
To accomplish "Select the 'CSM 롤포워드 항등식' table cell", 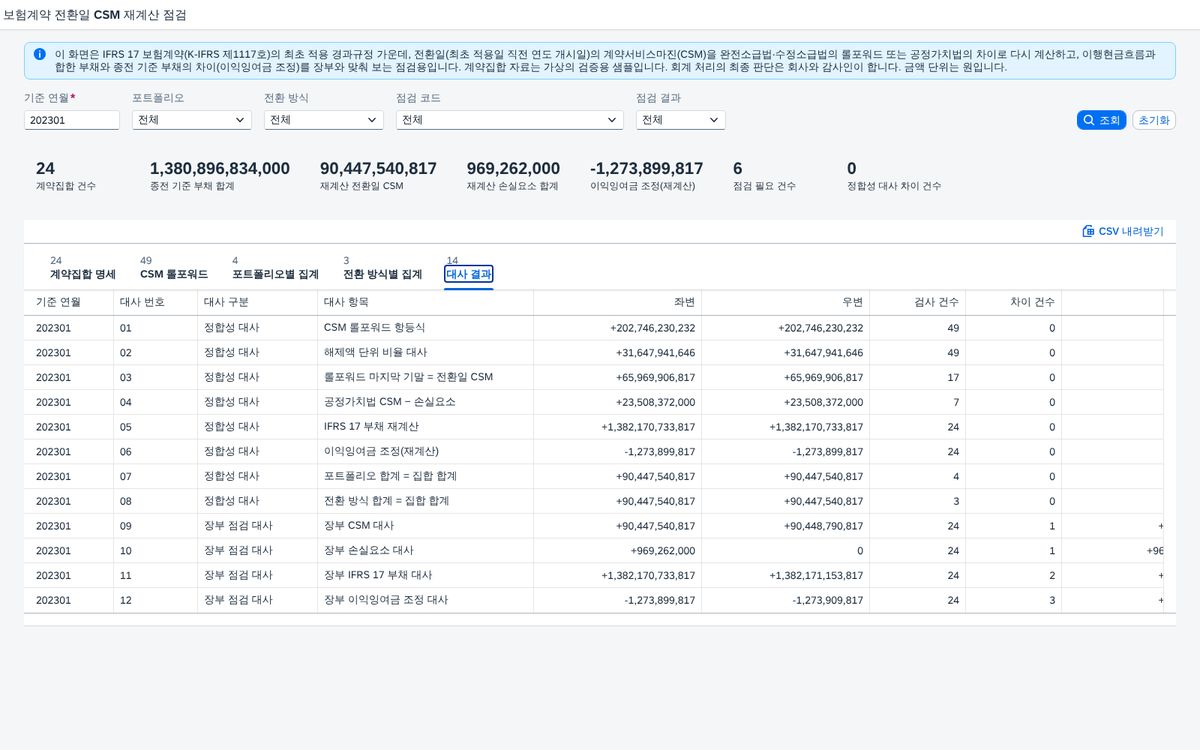I will pyautogui.click(x=425, y=327).
